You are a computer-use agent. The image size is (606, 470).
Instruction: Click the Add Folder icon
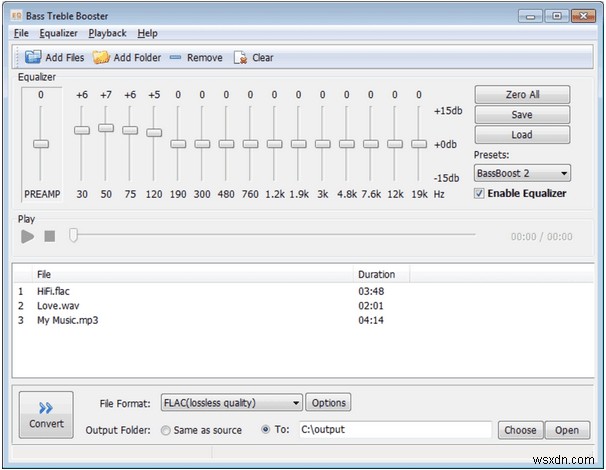101,57
